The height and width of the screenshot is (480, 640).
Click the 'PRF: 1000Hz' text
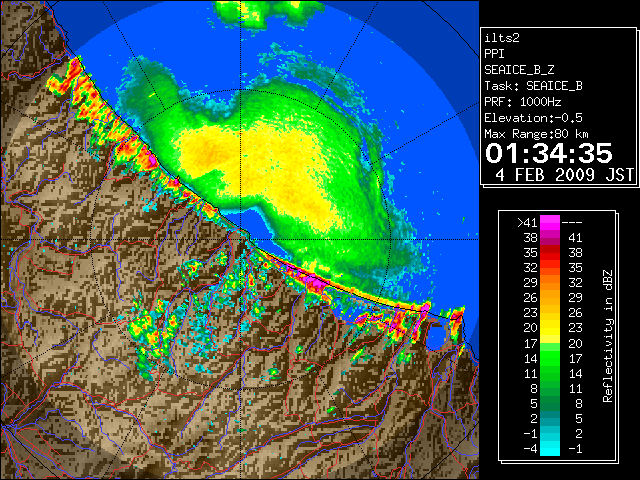tap(523, 102)
